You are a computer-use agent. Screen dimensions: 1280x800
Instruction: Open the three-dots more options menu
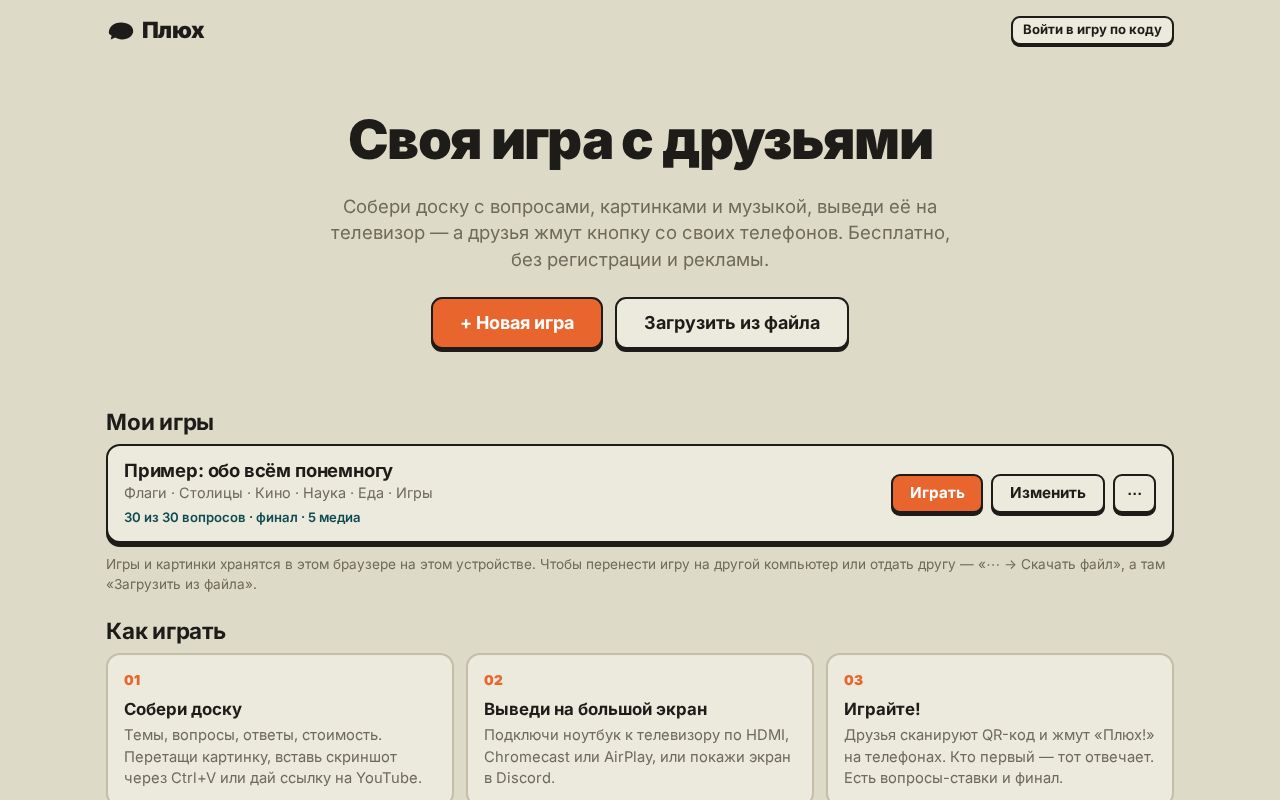pyautogui.click(x=1134, y=493)
